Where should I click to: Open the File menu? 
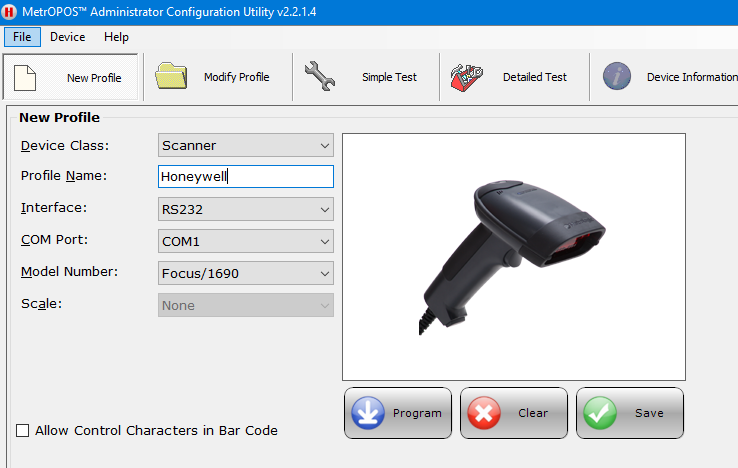point(22,37)
